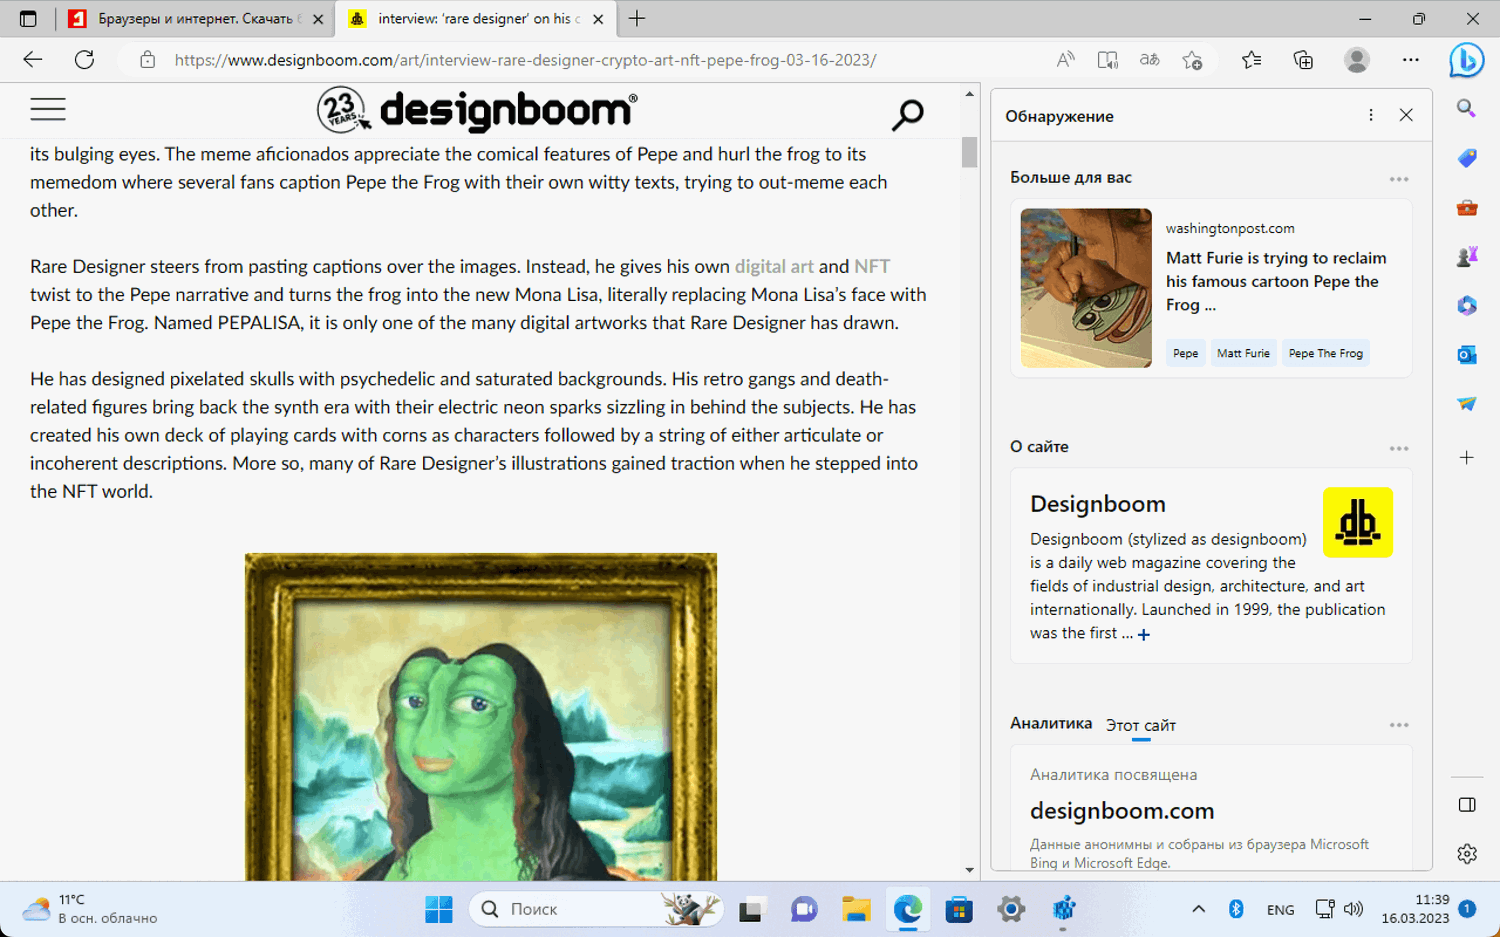Open the Favorites list
Image resolution: width=1500 pixels, height=937 pixels.
[1252, 60]
